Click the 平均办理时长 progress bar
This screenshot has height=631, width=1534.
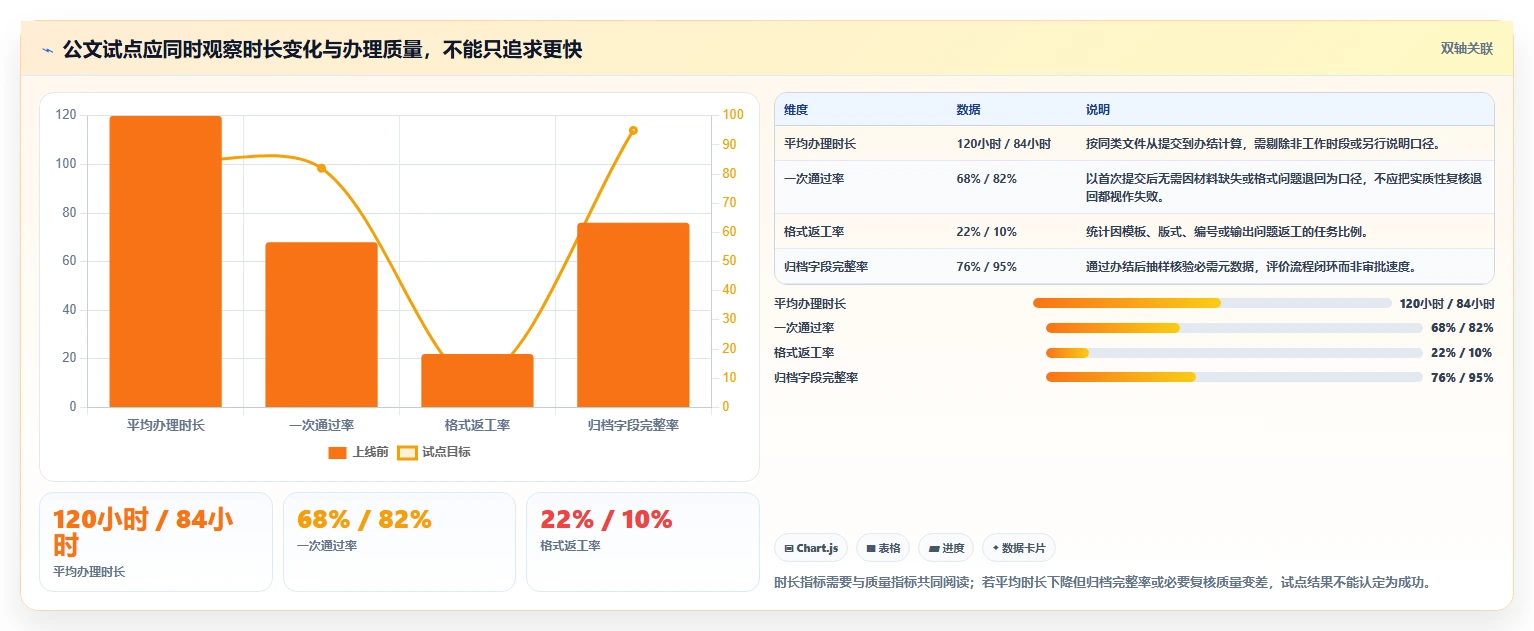(1212, 303)
